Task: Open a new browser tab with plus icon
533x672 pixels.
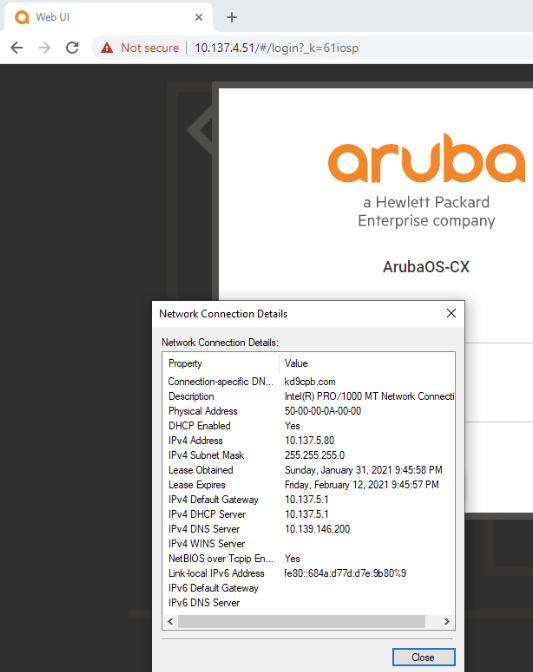Action: tap(231, 17)
